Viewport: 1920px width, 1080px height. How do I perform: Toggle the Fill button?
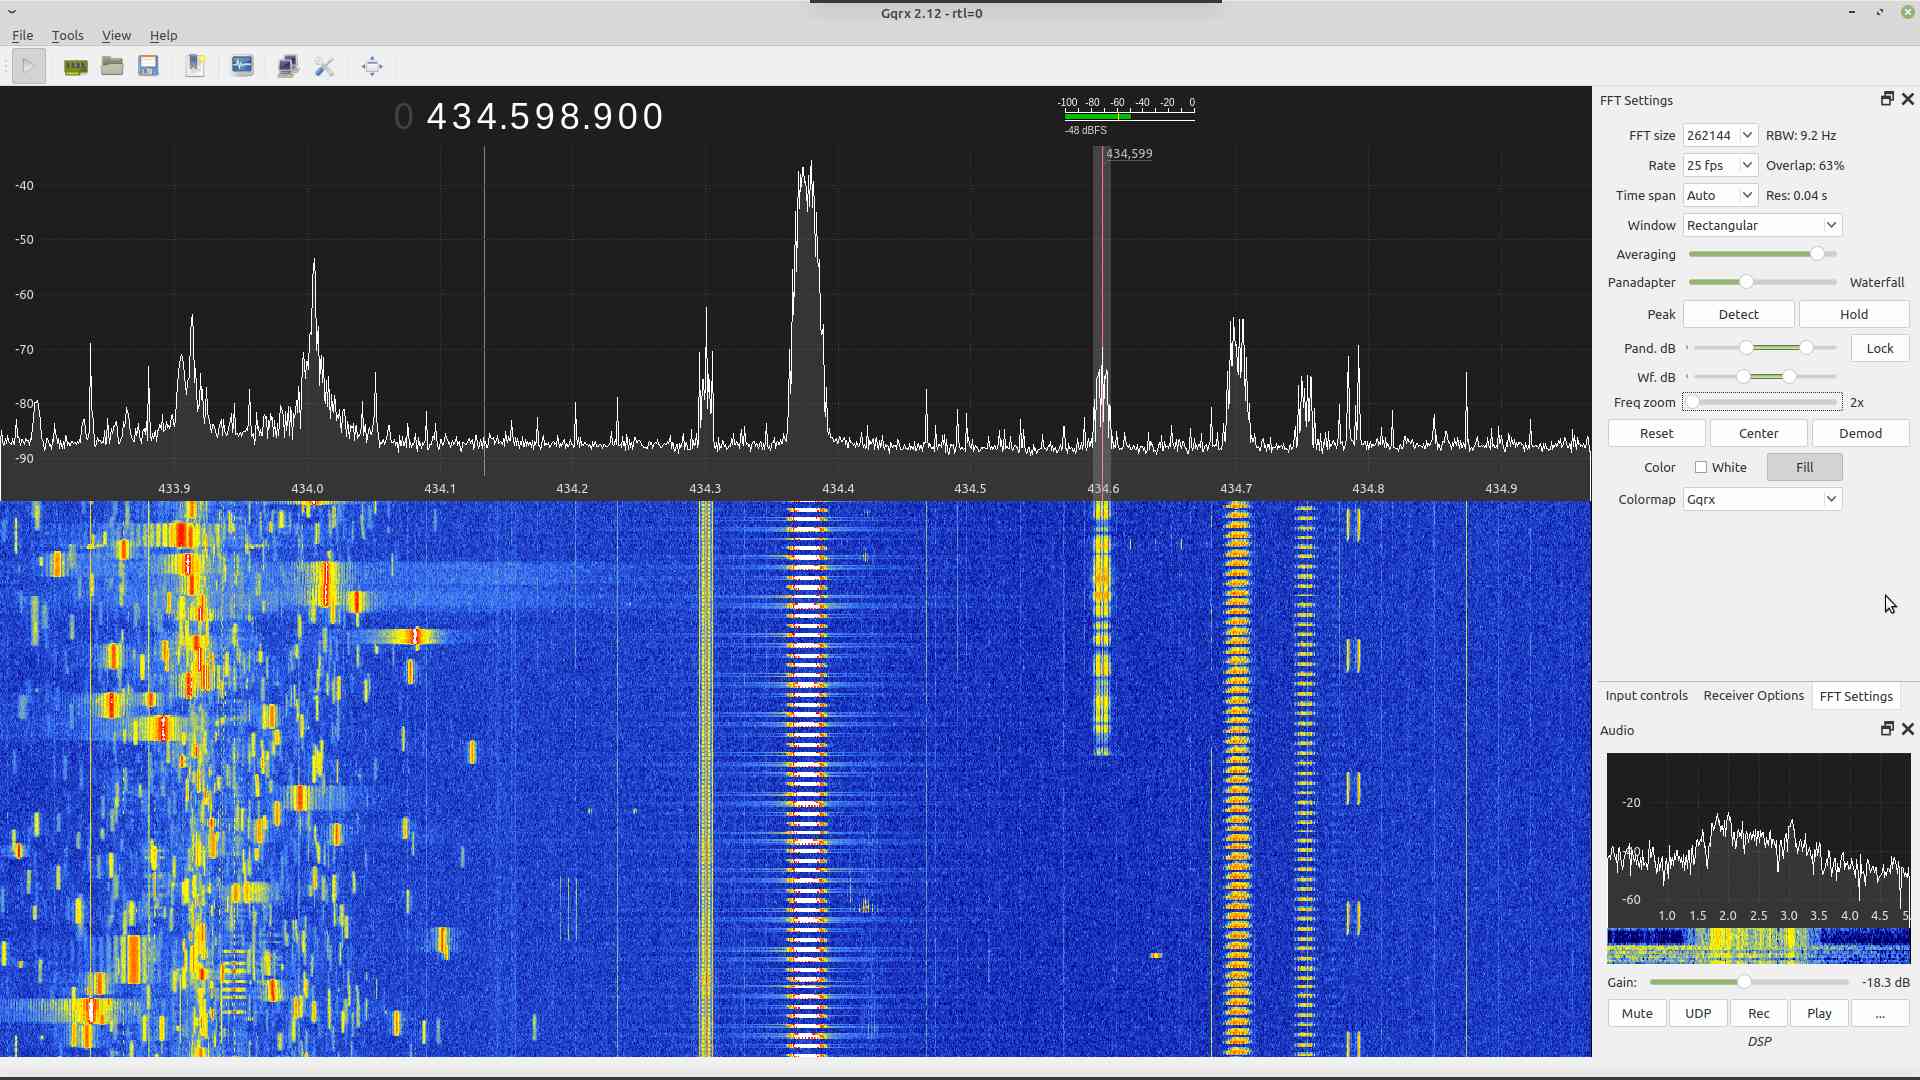[x=1804, y=467]
